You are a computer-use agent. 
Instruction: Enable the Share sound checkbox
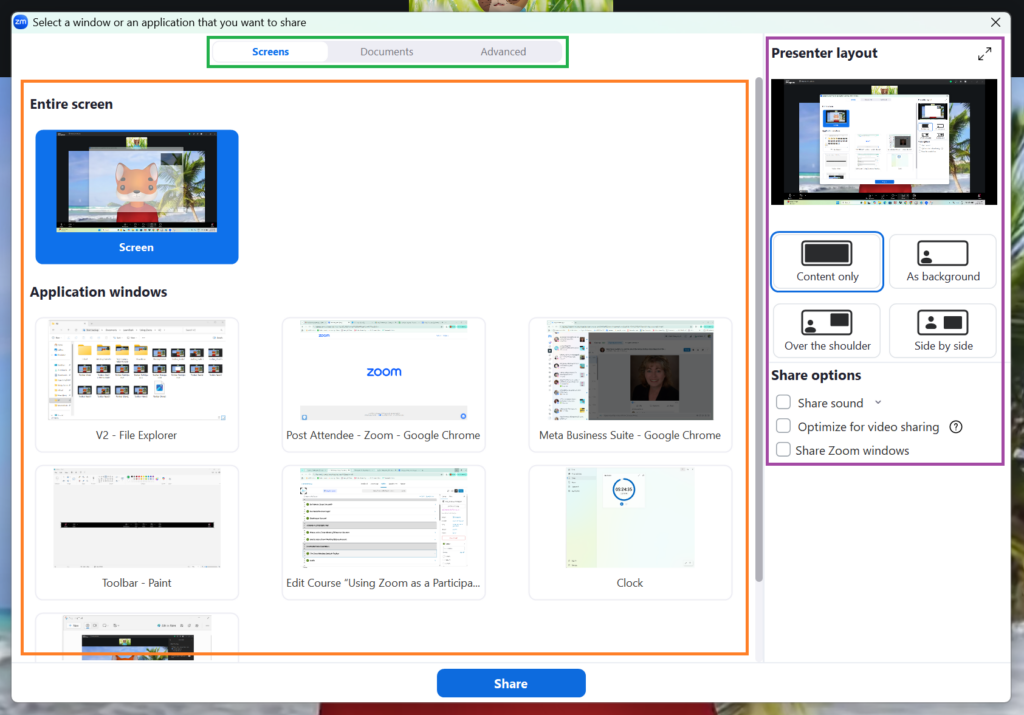783,402
